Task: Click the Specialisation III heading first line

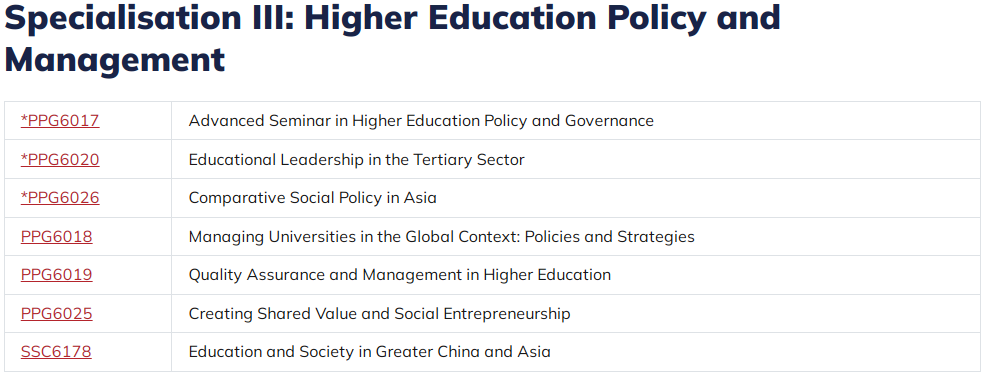Action: (393, 17)
